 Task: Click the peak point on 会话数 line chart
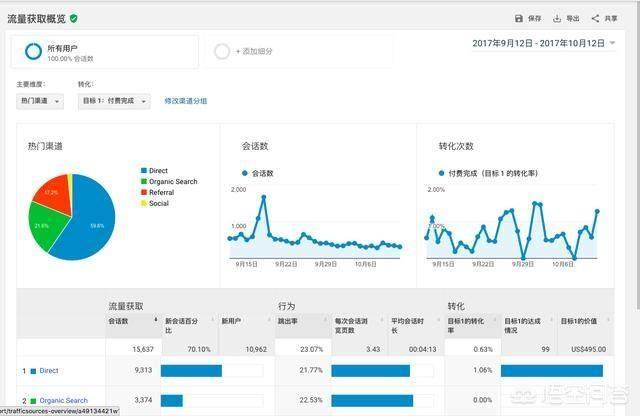point(263,197)
